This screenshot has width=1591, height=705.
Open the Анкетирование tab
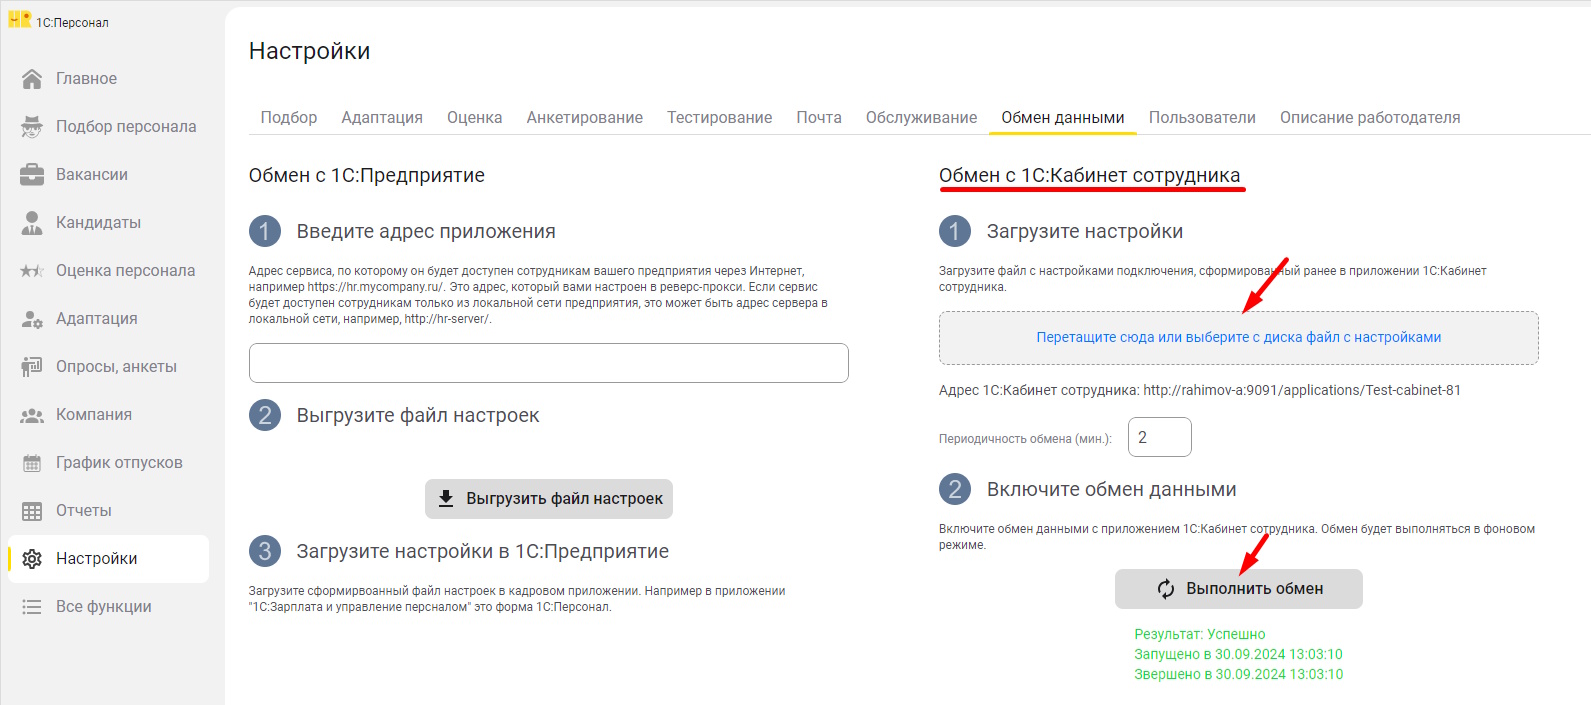coord(585,117)
